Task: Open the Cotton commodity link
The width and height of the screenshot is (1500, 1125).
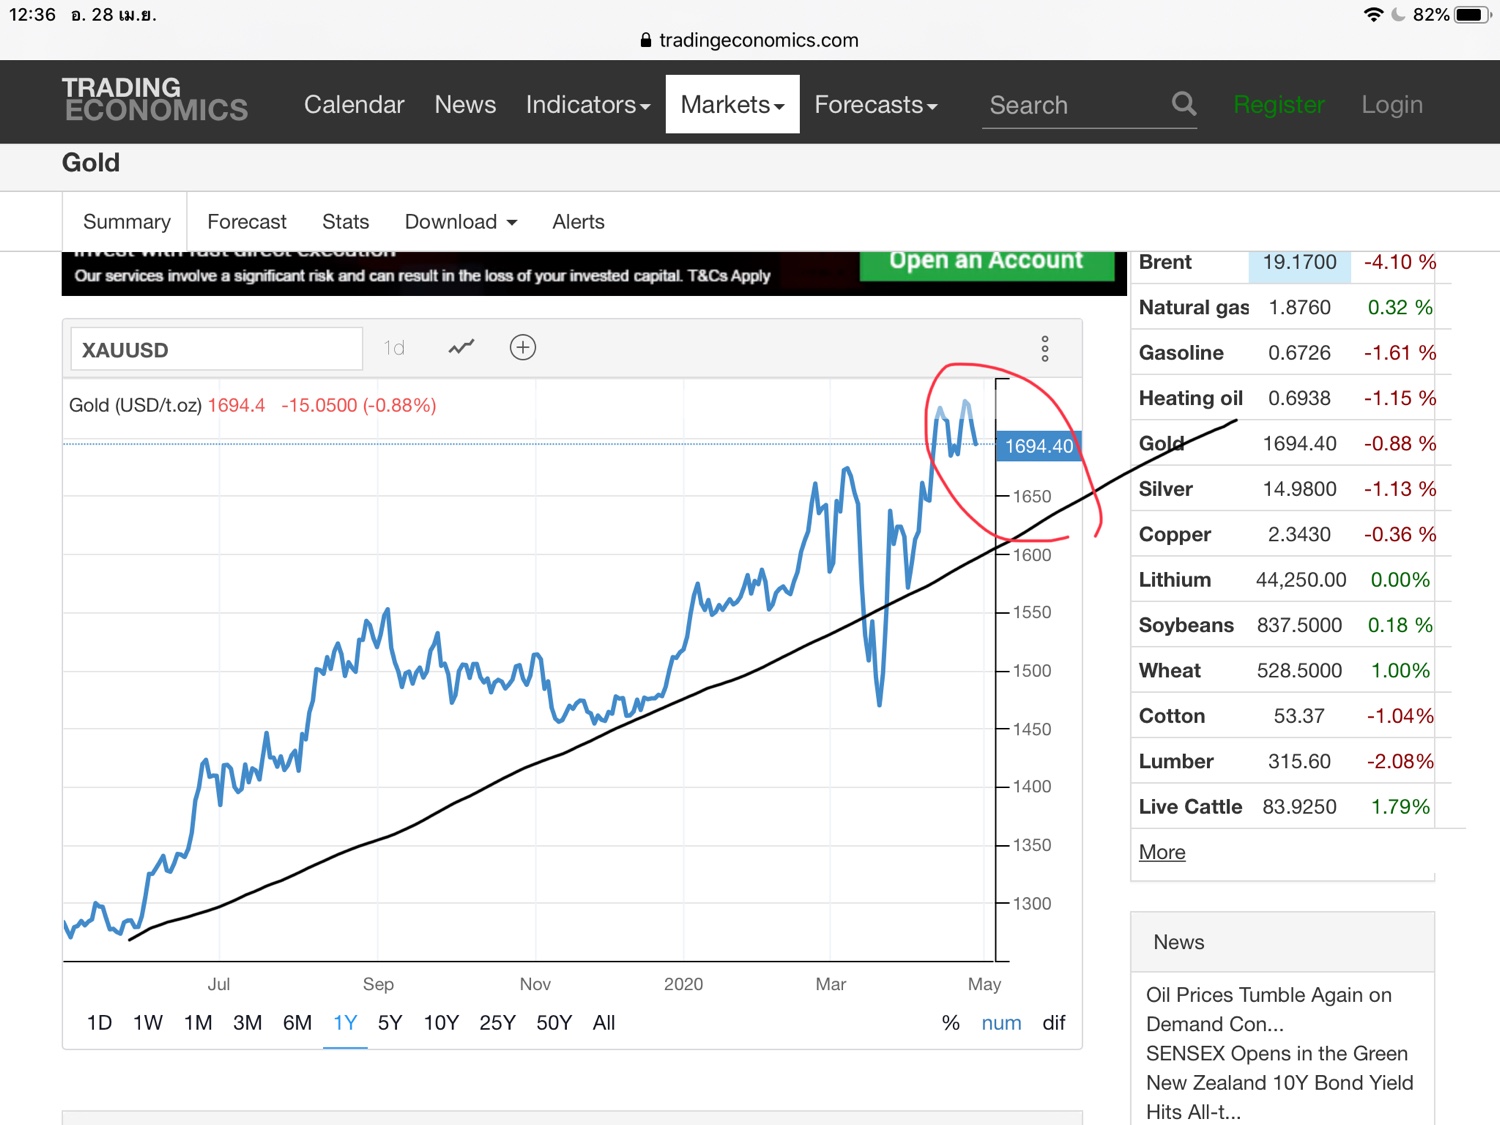Action: (1172, 716)
